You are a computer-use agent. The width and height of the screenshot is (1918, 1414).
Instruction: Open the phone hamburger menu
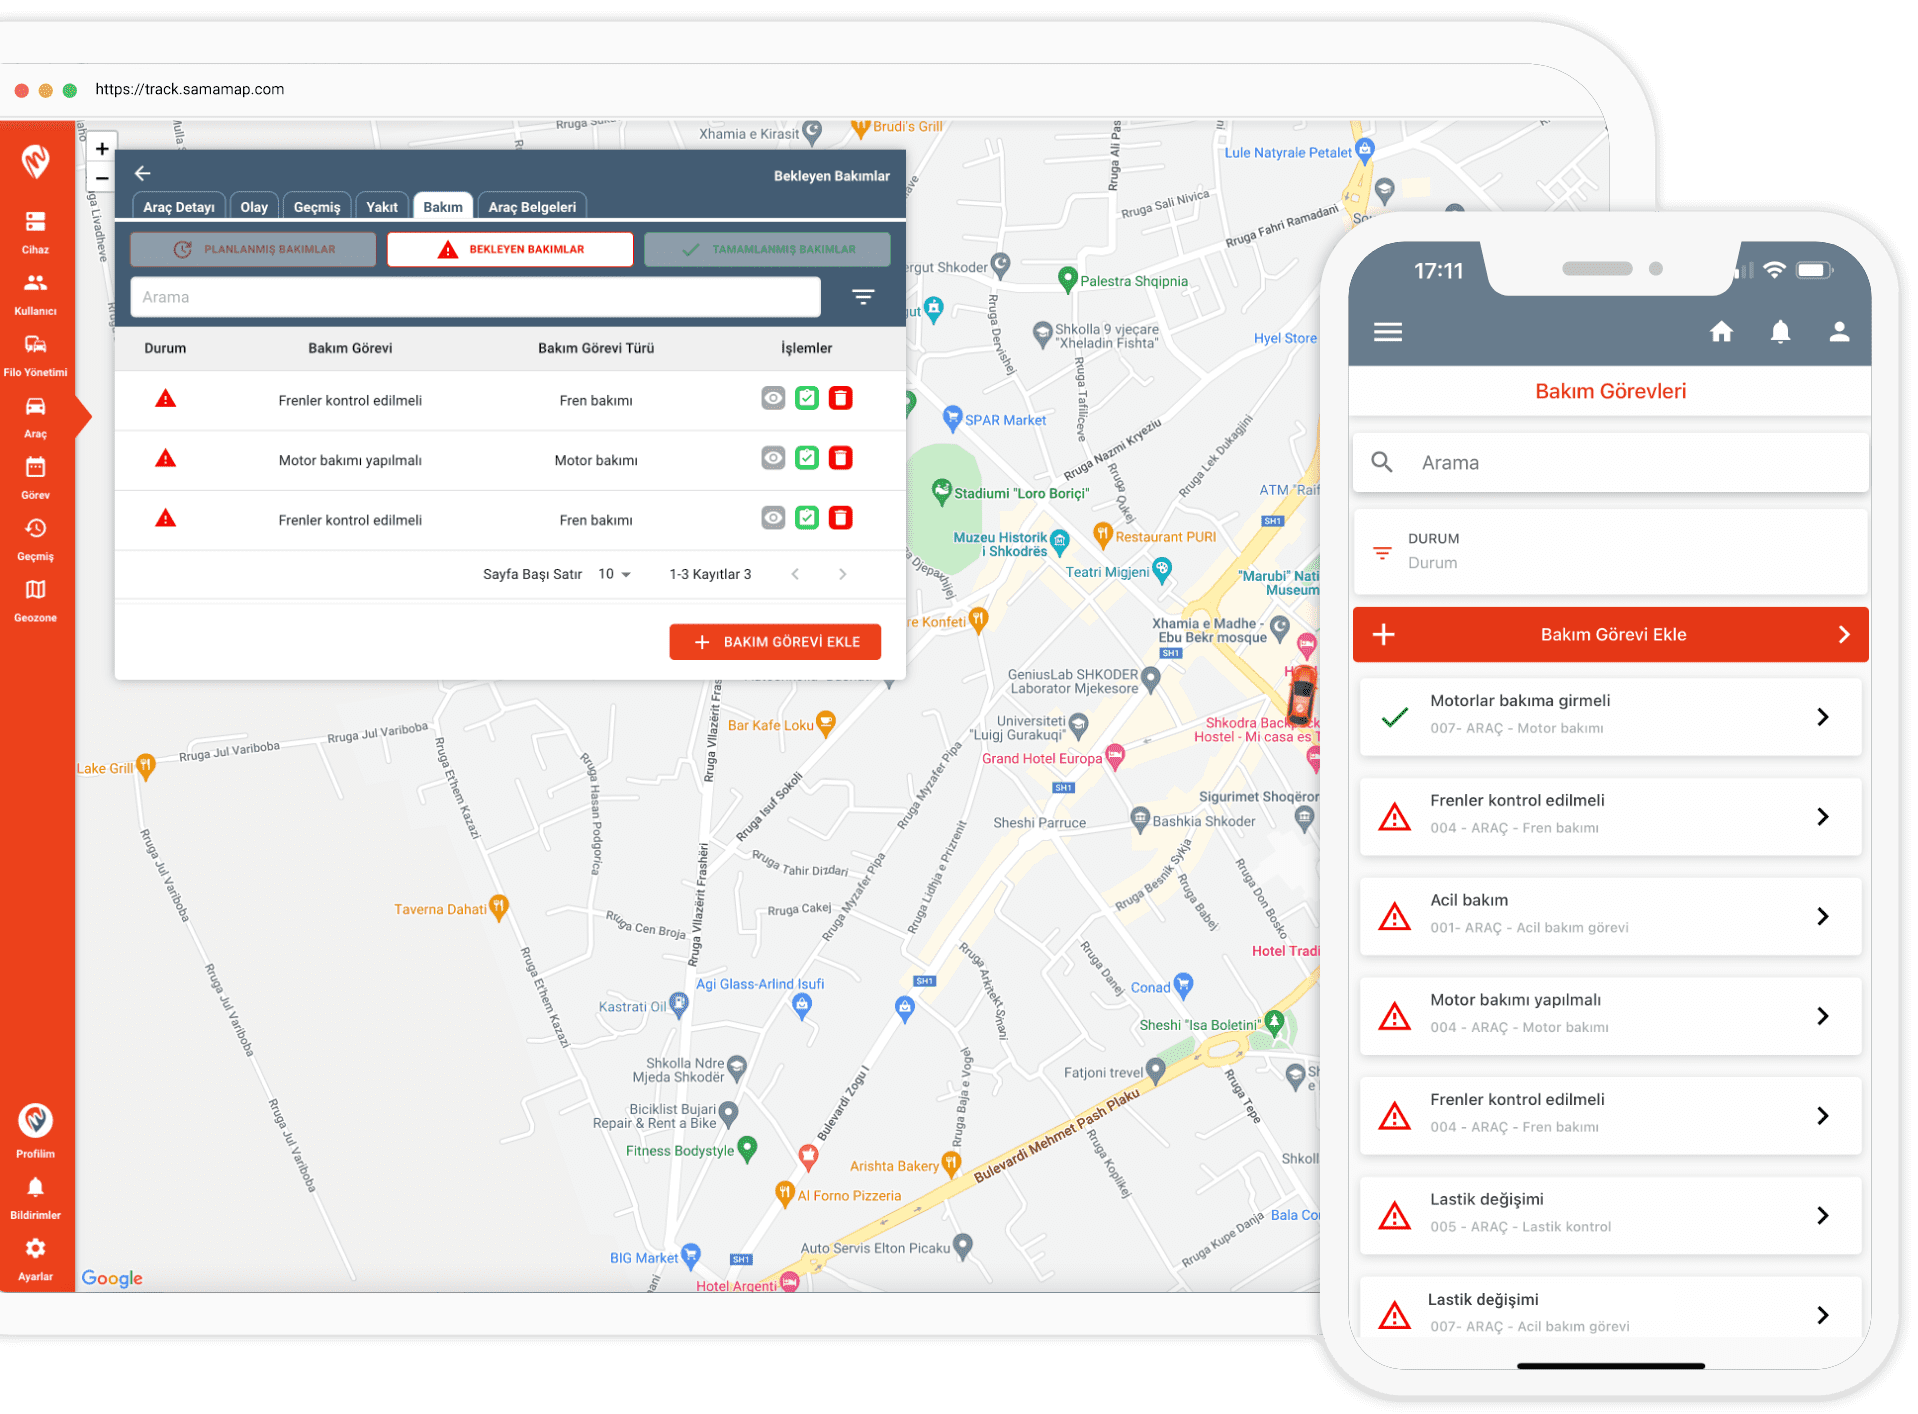(x=1388, y=332)
